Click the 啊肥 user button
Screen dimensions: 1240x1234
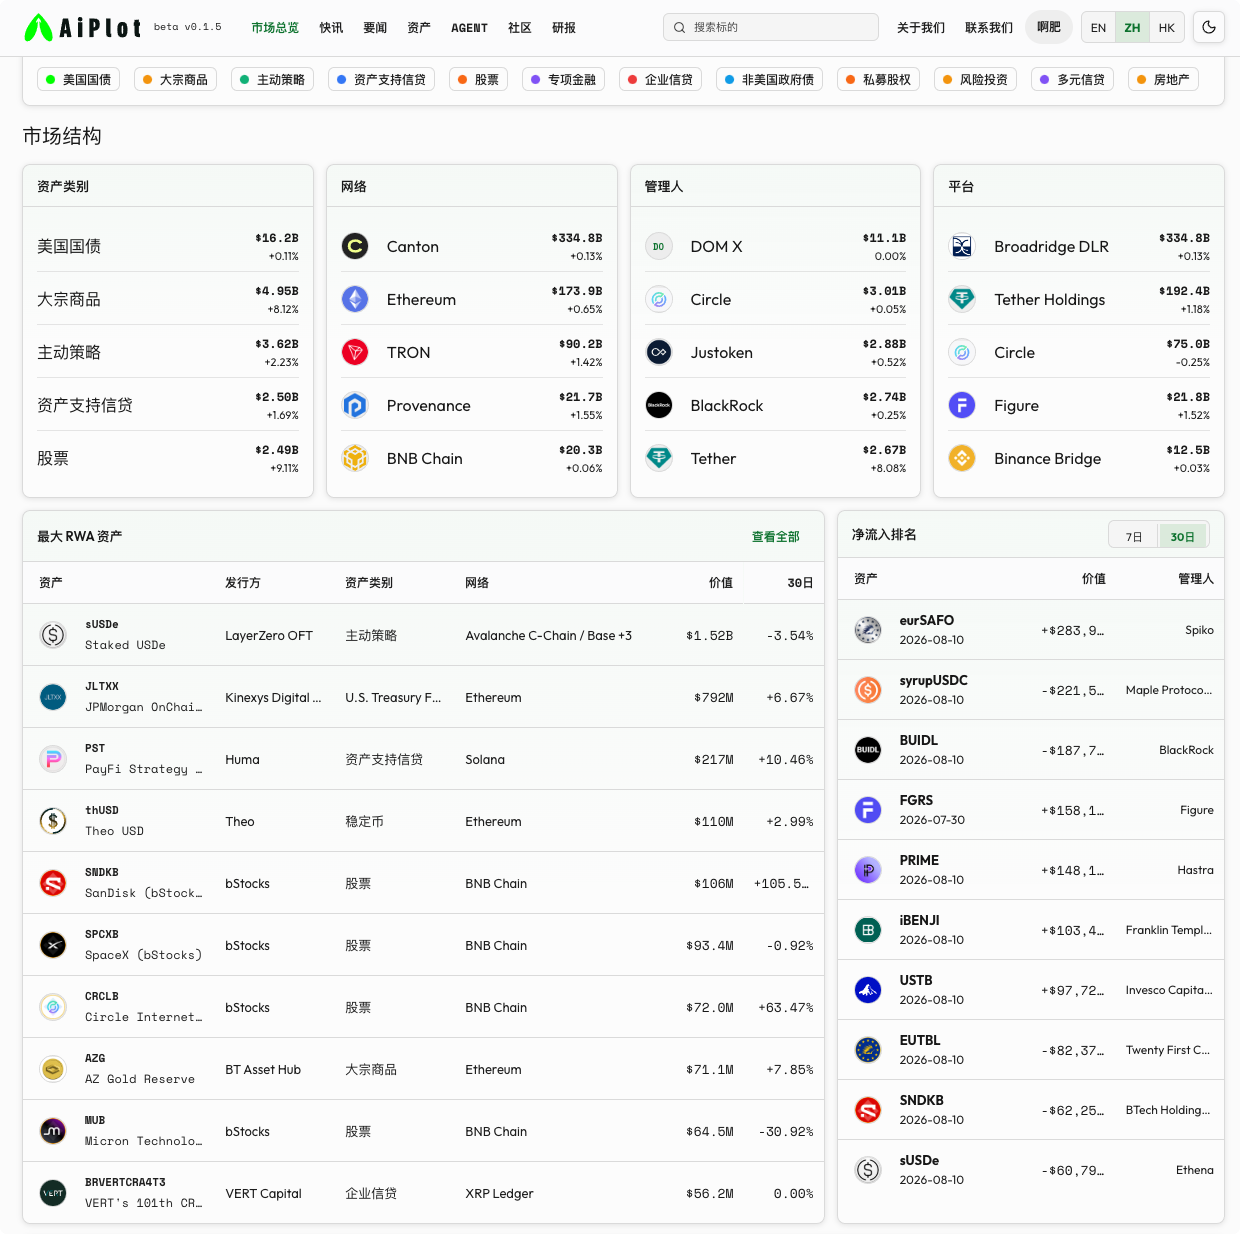pyautogui.click(x=1049, y=27)
